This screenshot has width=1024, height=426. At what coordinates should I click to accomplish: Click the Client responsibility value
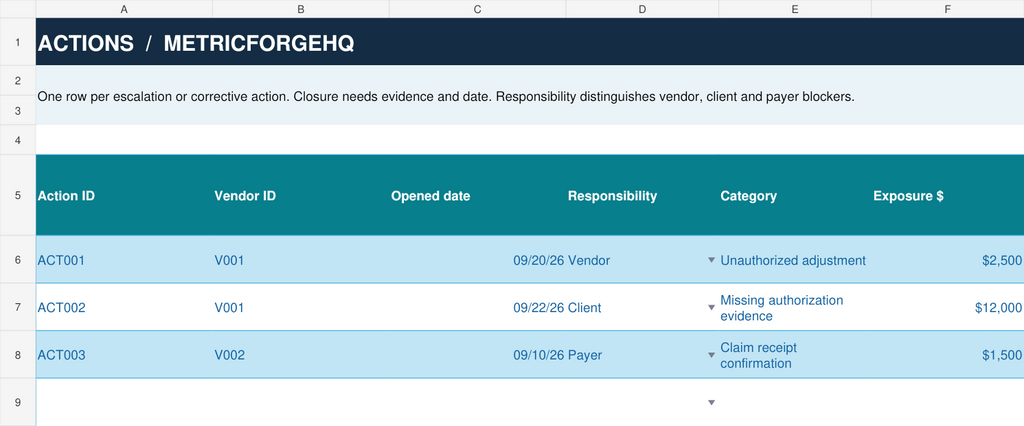click(585, 307)
